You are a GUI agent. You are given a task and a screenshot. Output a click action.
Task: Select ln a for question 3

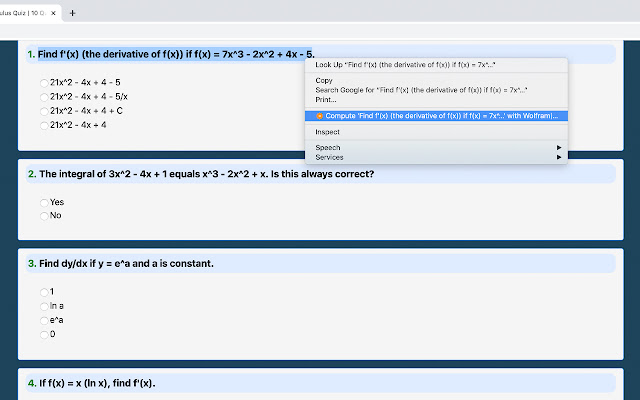(x=45, y=306)
